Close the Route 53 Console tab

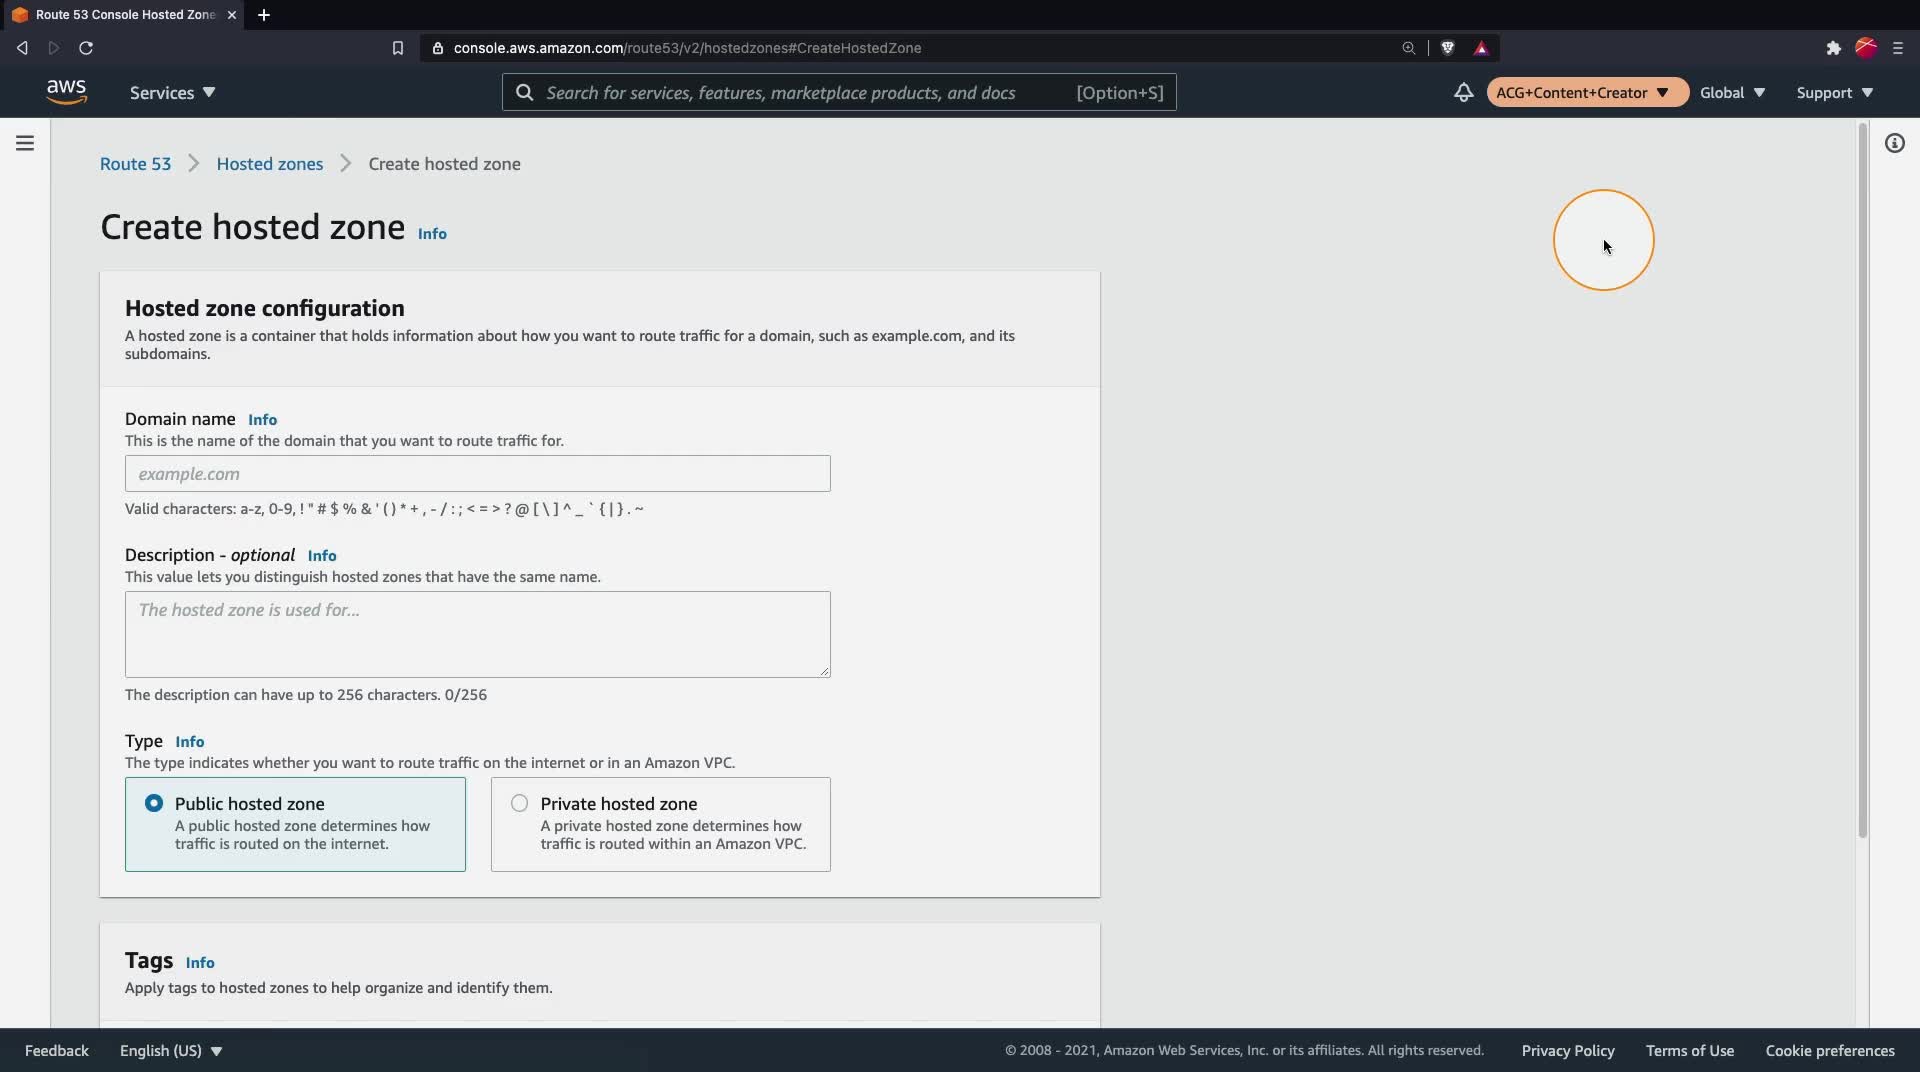232,15
